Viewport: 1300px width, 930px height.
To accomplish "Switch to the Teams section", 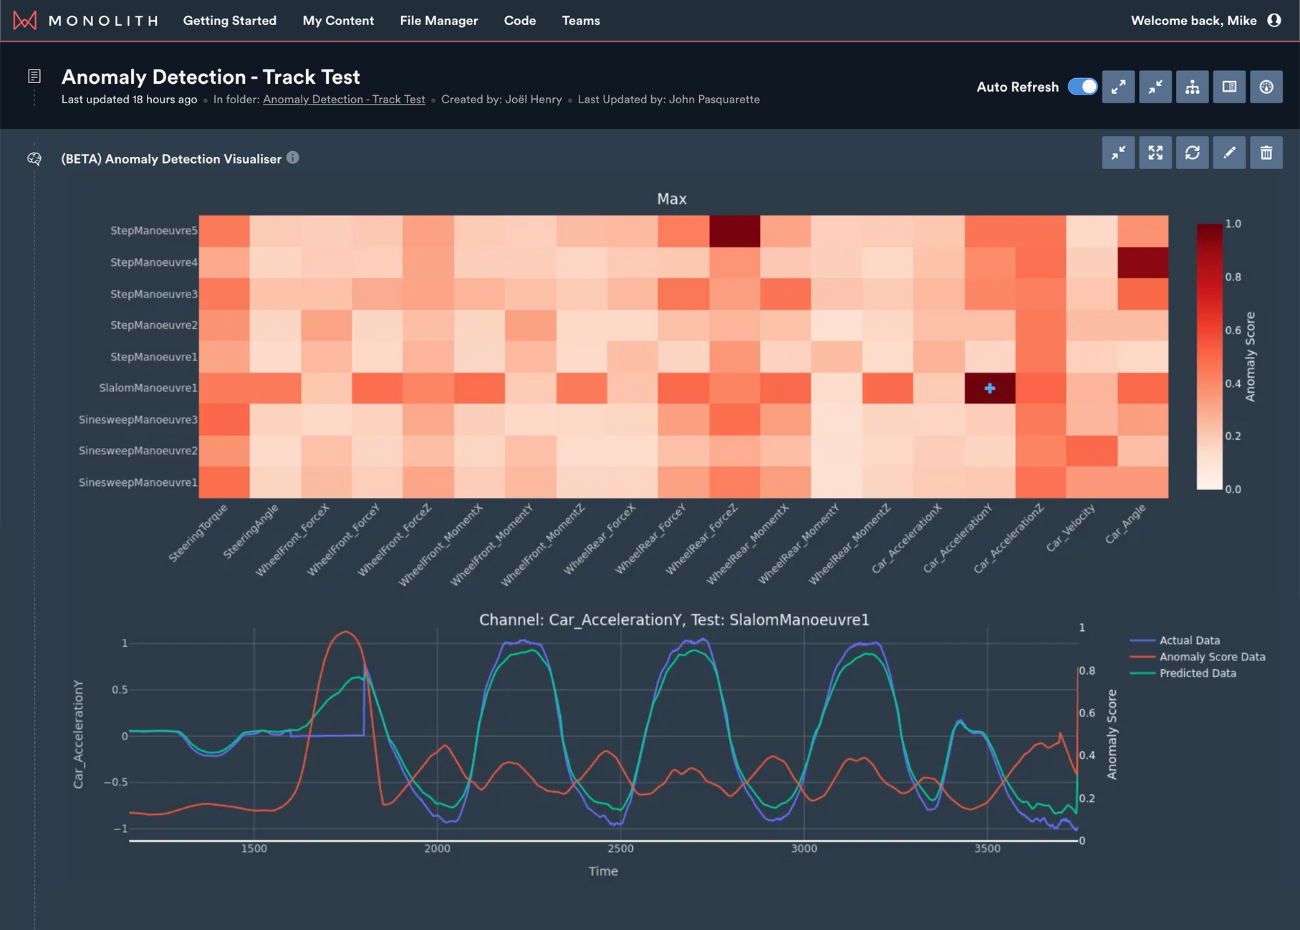I will pos(581,20).
